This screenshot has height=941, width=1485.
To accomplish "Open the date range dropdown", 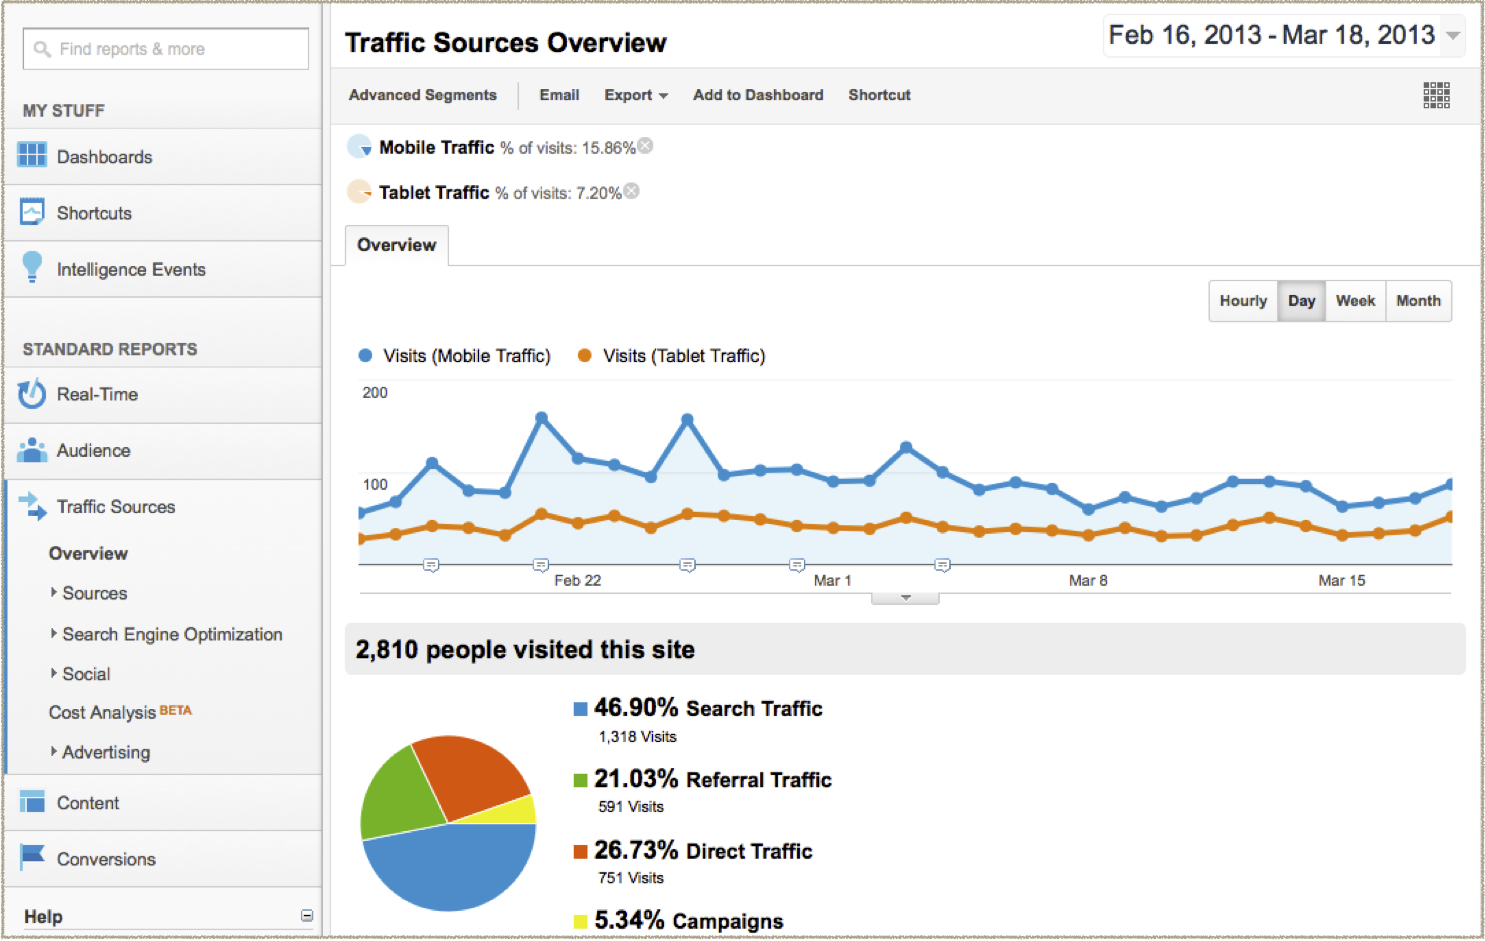I will pyautogui.click(x=1453, y=36).
